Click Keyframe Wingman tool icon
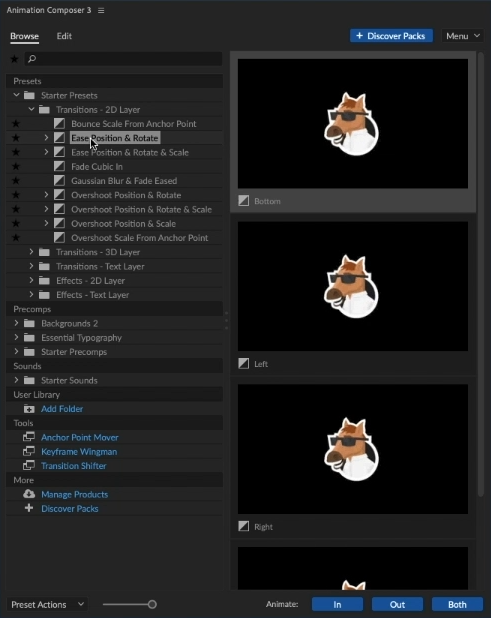 point(29,451)
